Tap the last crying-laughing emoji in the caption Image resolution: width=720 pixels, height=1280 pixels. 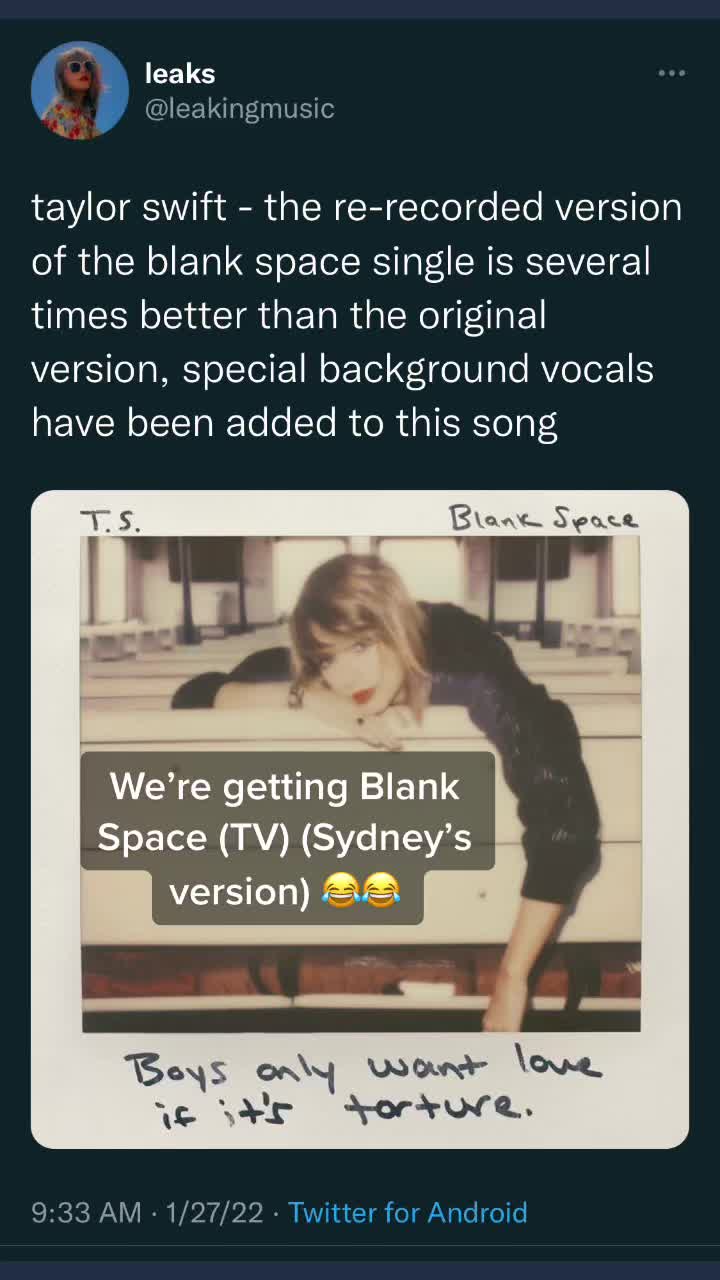(x=381, y=889)
